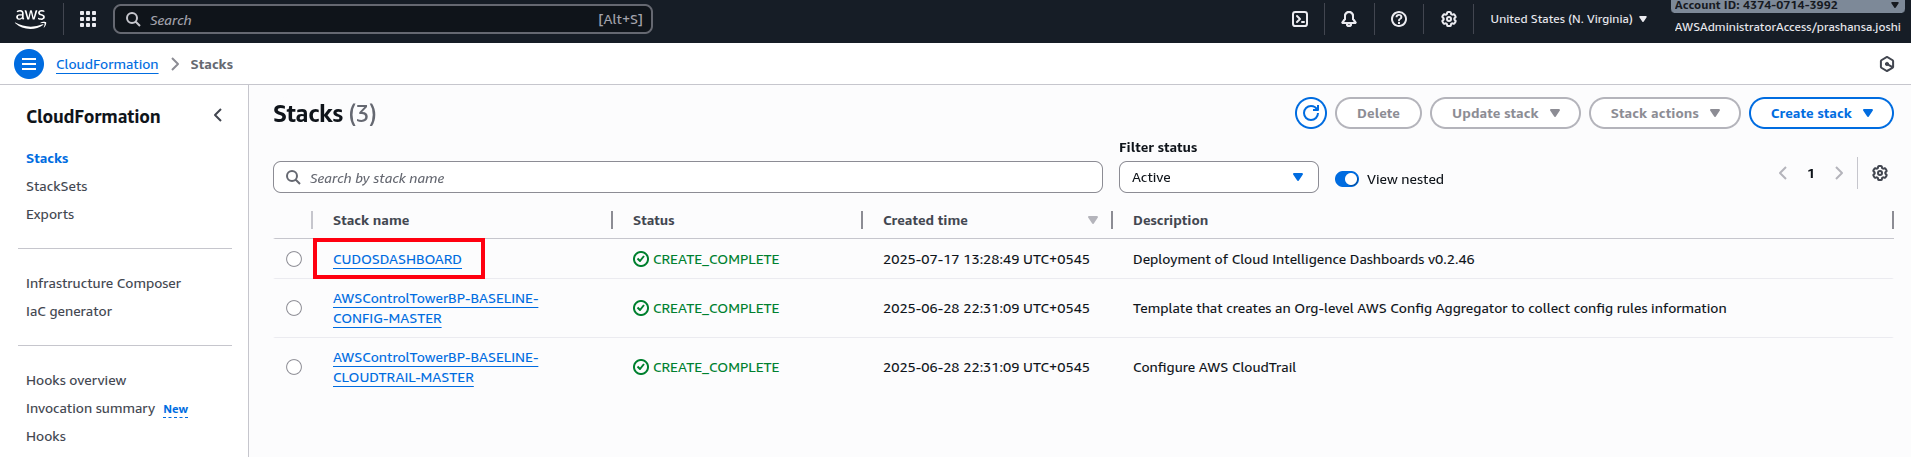Open the hexagon info panel icon

point(1887,64)
